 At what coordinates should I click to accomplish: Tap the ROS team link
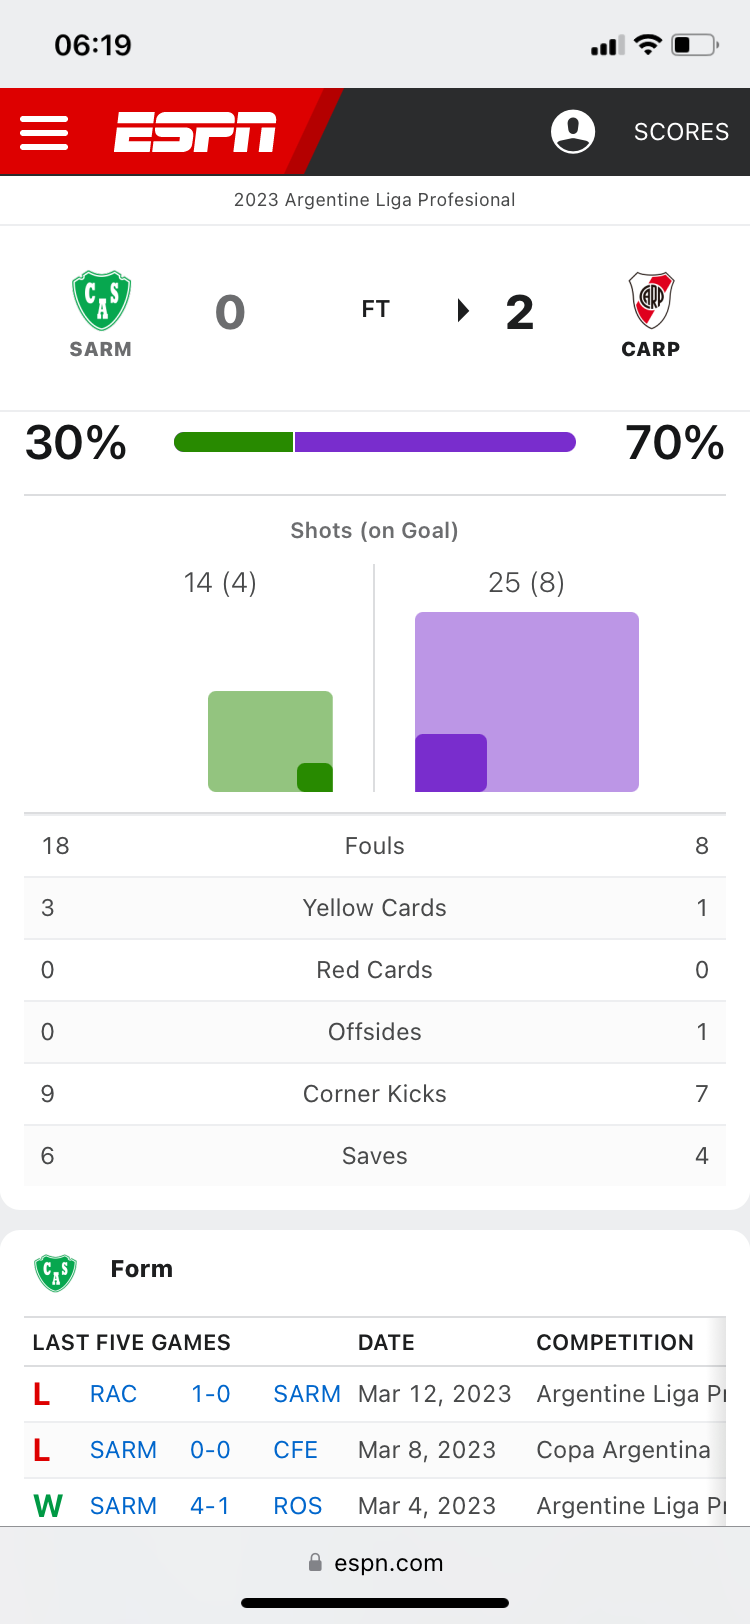(298, 1506)
